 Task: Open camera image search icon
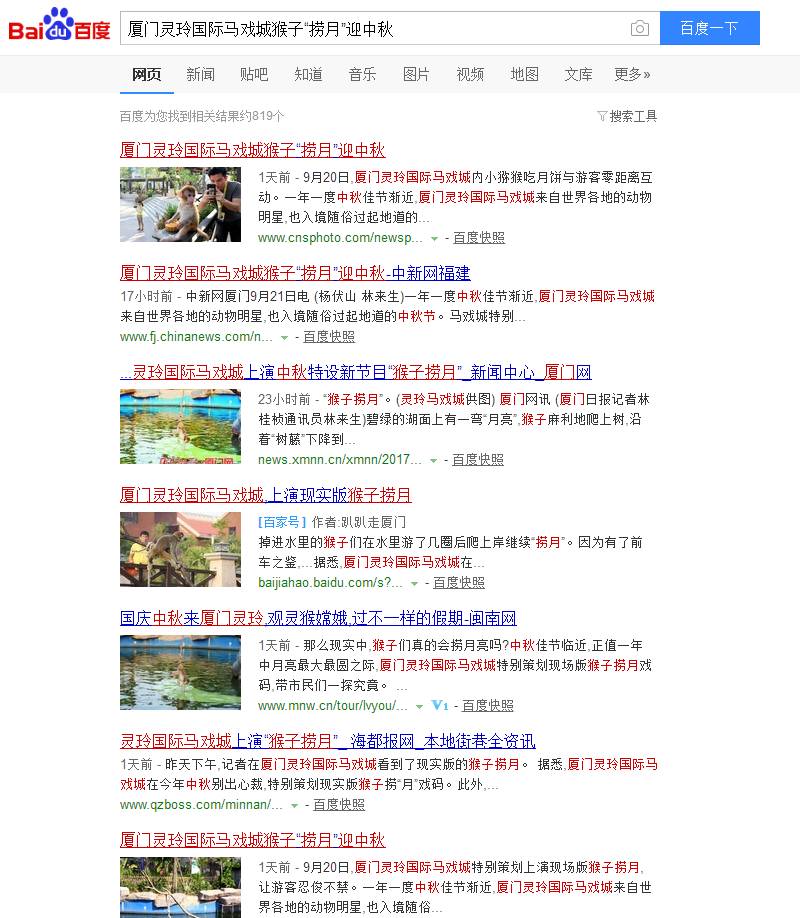(x=640, y=28)
